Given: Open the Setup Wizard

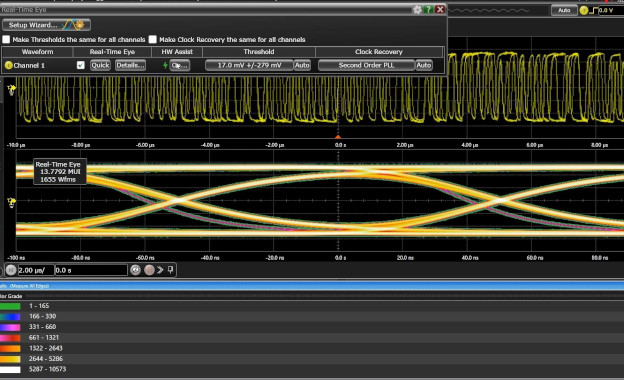Looking at the screenshot, I should pos(46,25).
